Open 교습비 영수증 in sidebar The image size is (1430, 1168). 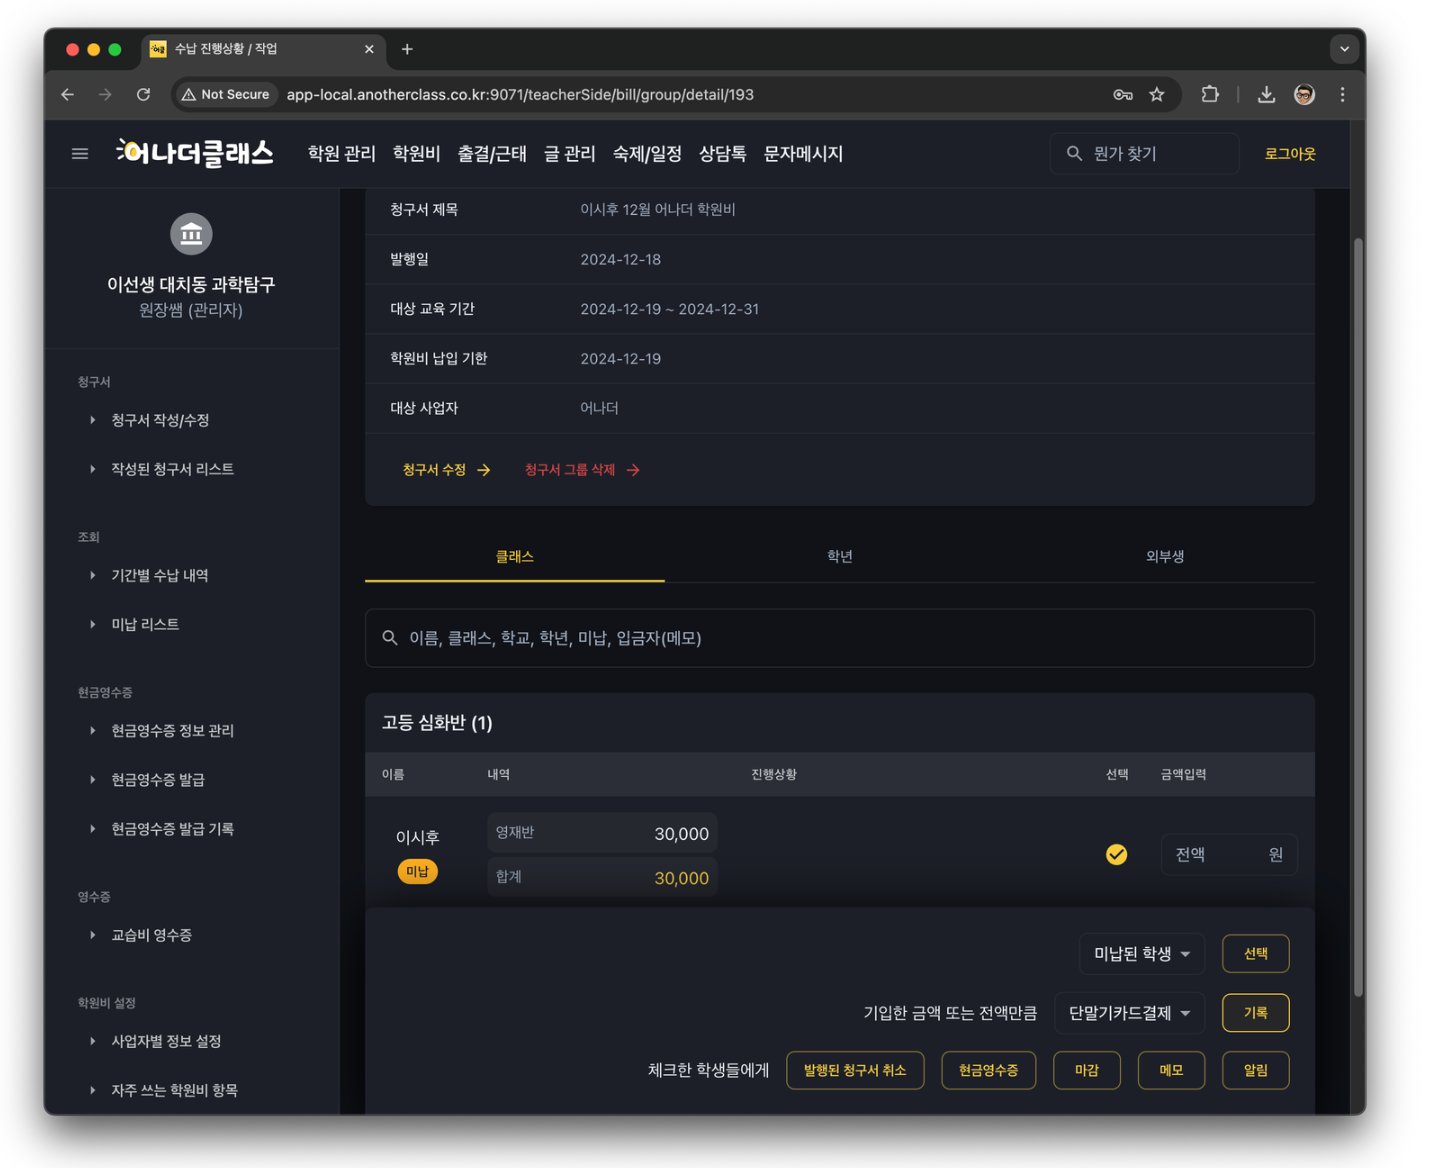click(x=151, y=935)
